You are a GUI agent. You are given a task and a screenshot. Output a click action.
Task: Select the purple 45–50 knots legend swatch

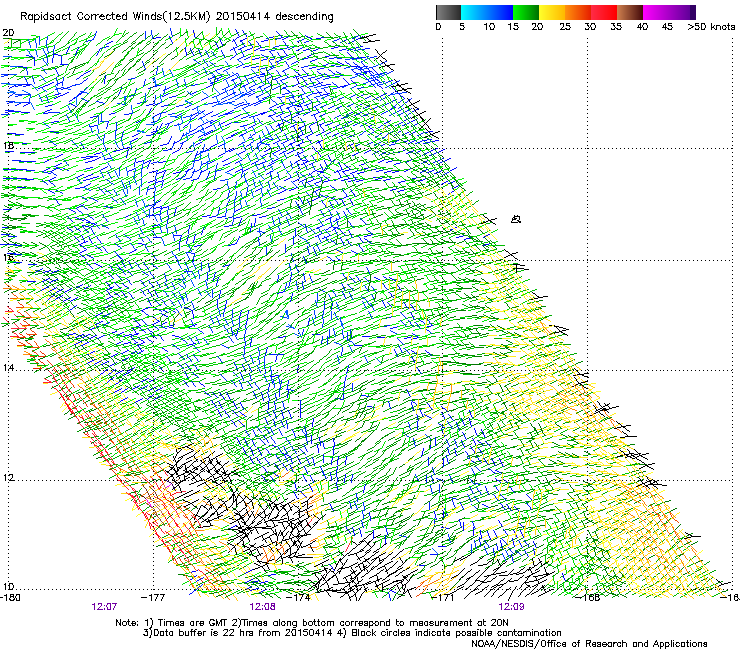coord(682,12)
